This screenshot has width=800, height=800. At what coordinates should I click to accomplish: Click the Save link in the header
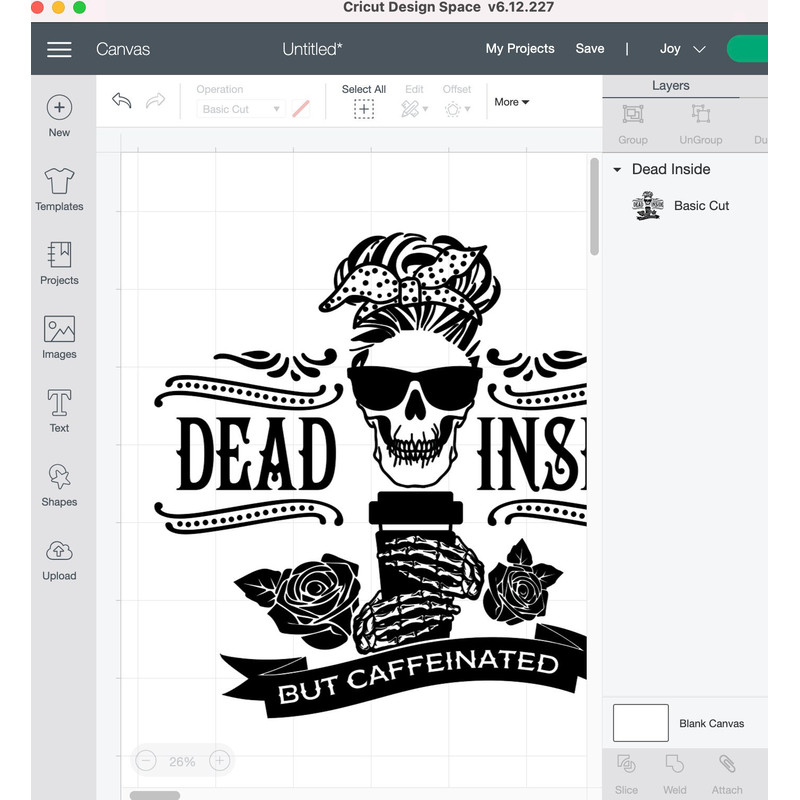pos(590,48)
